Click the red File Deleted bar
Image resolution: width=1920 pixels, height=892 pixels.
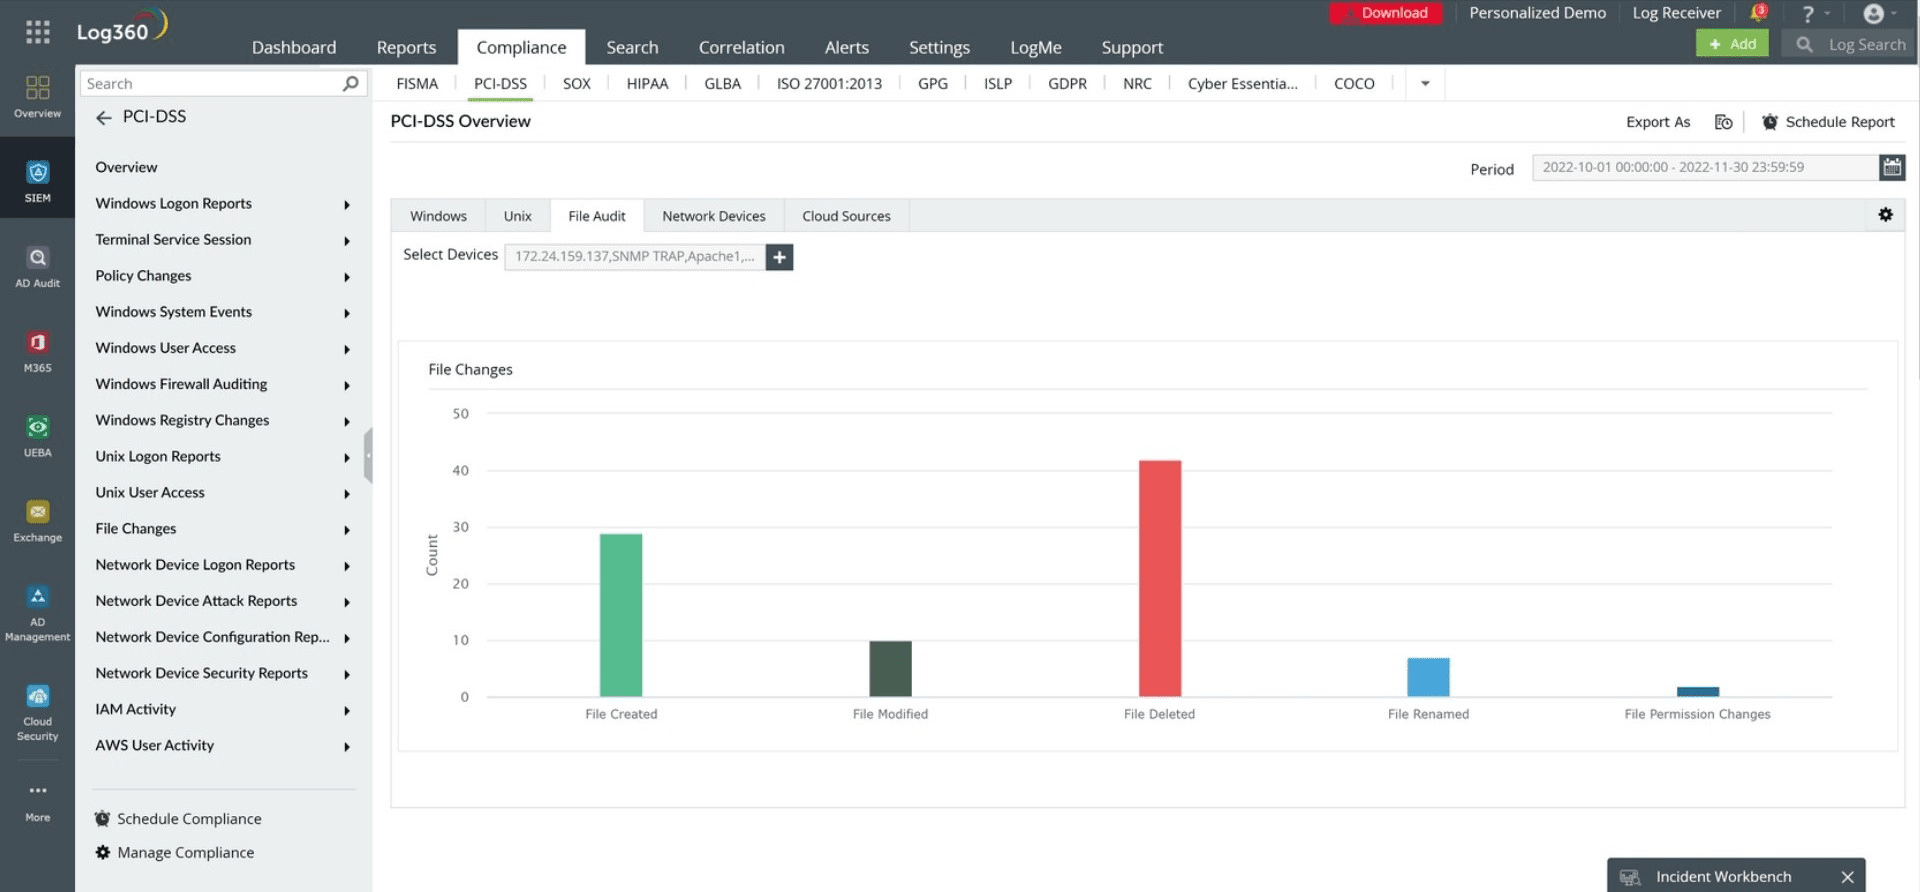pos(1160,579)
